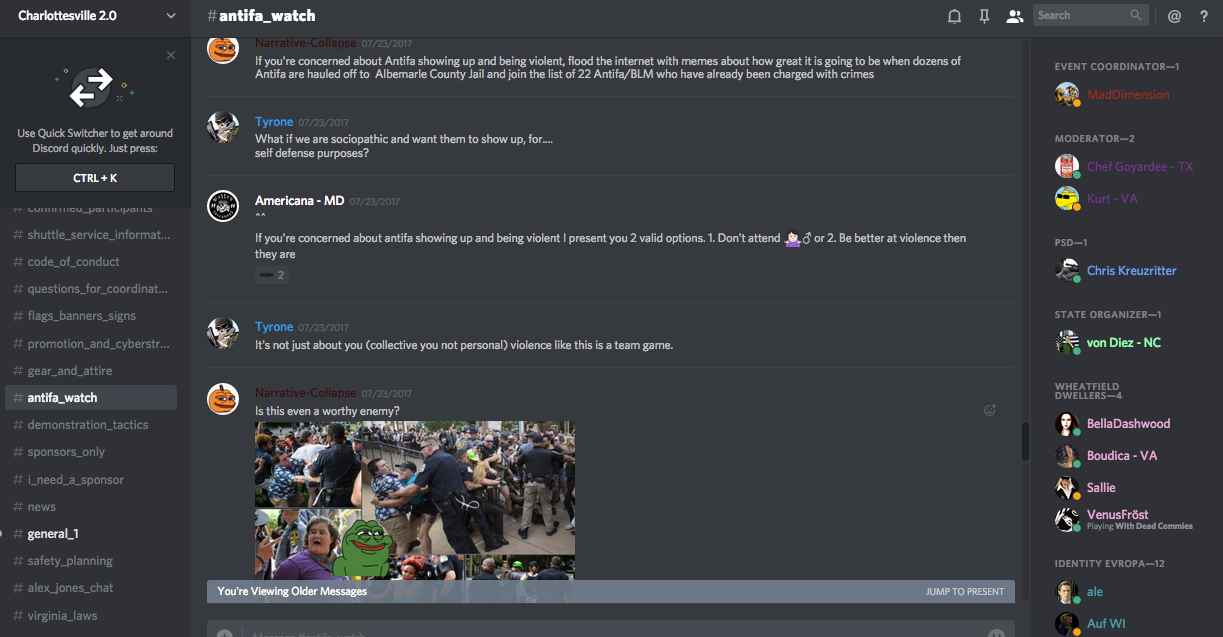Click the add reaction smiley icon

tap(990, 410)
